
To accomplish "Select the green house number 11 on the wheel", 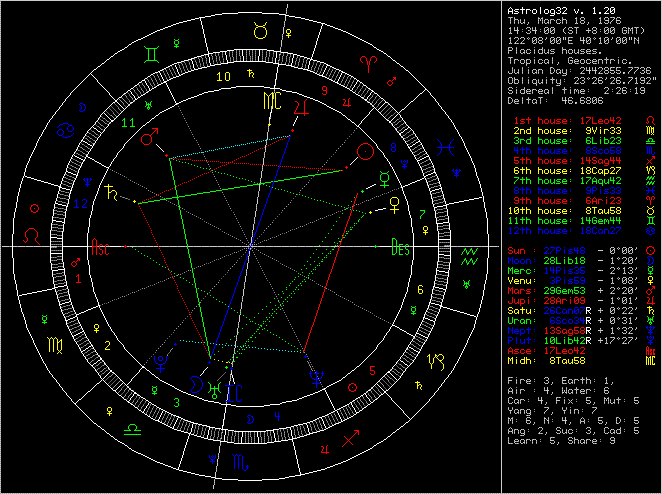I will (128, 123).
